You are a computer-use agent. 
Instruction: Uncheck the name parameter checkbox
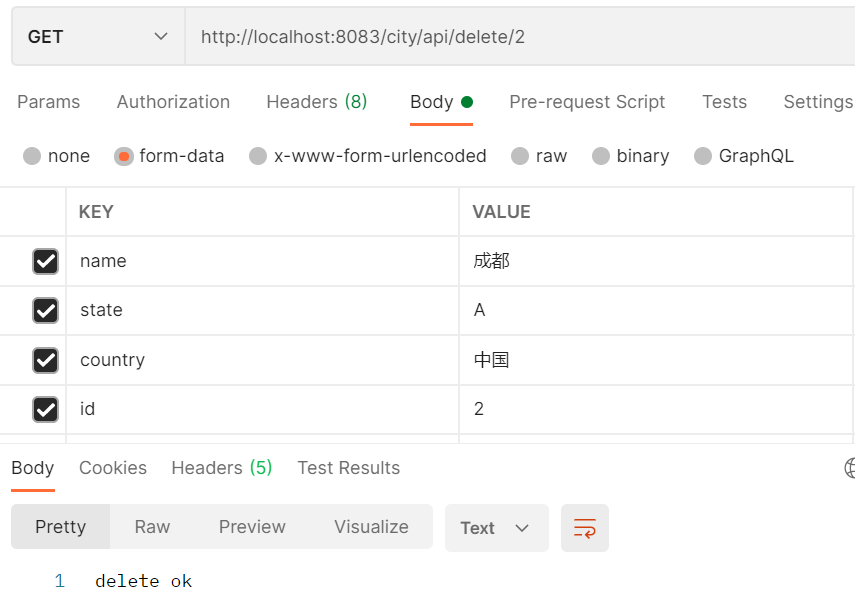(x=45, y=261)
